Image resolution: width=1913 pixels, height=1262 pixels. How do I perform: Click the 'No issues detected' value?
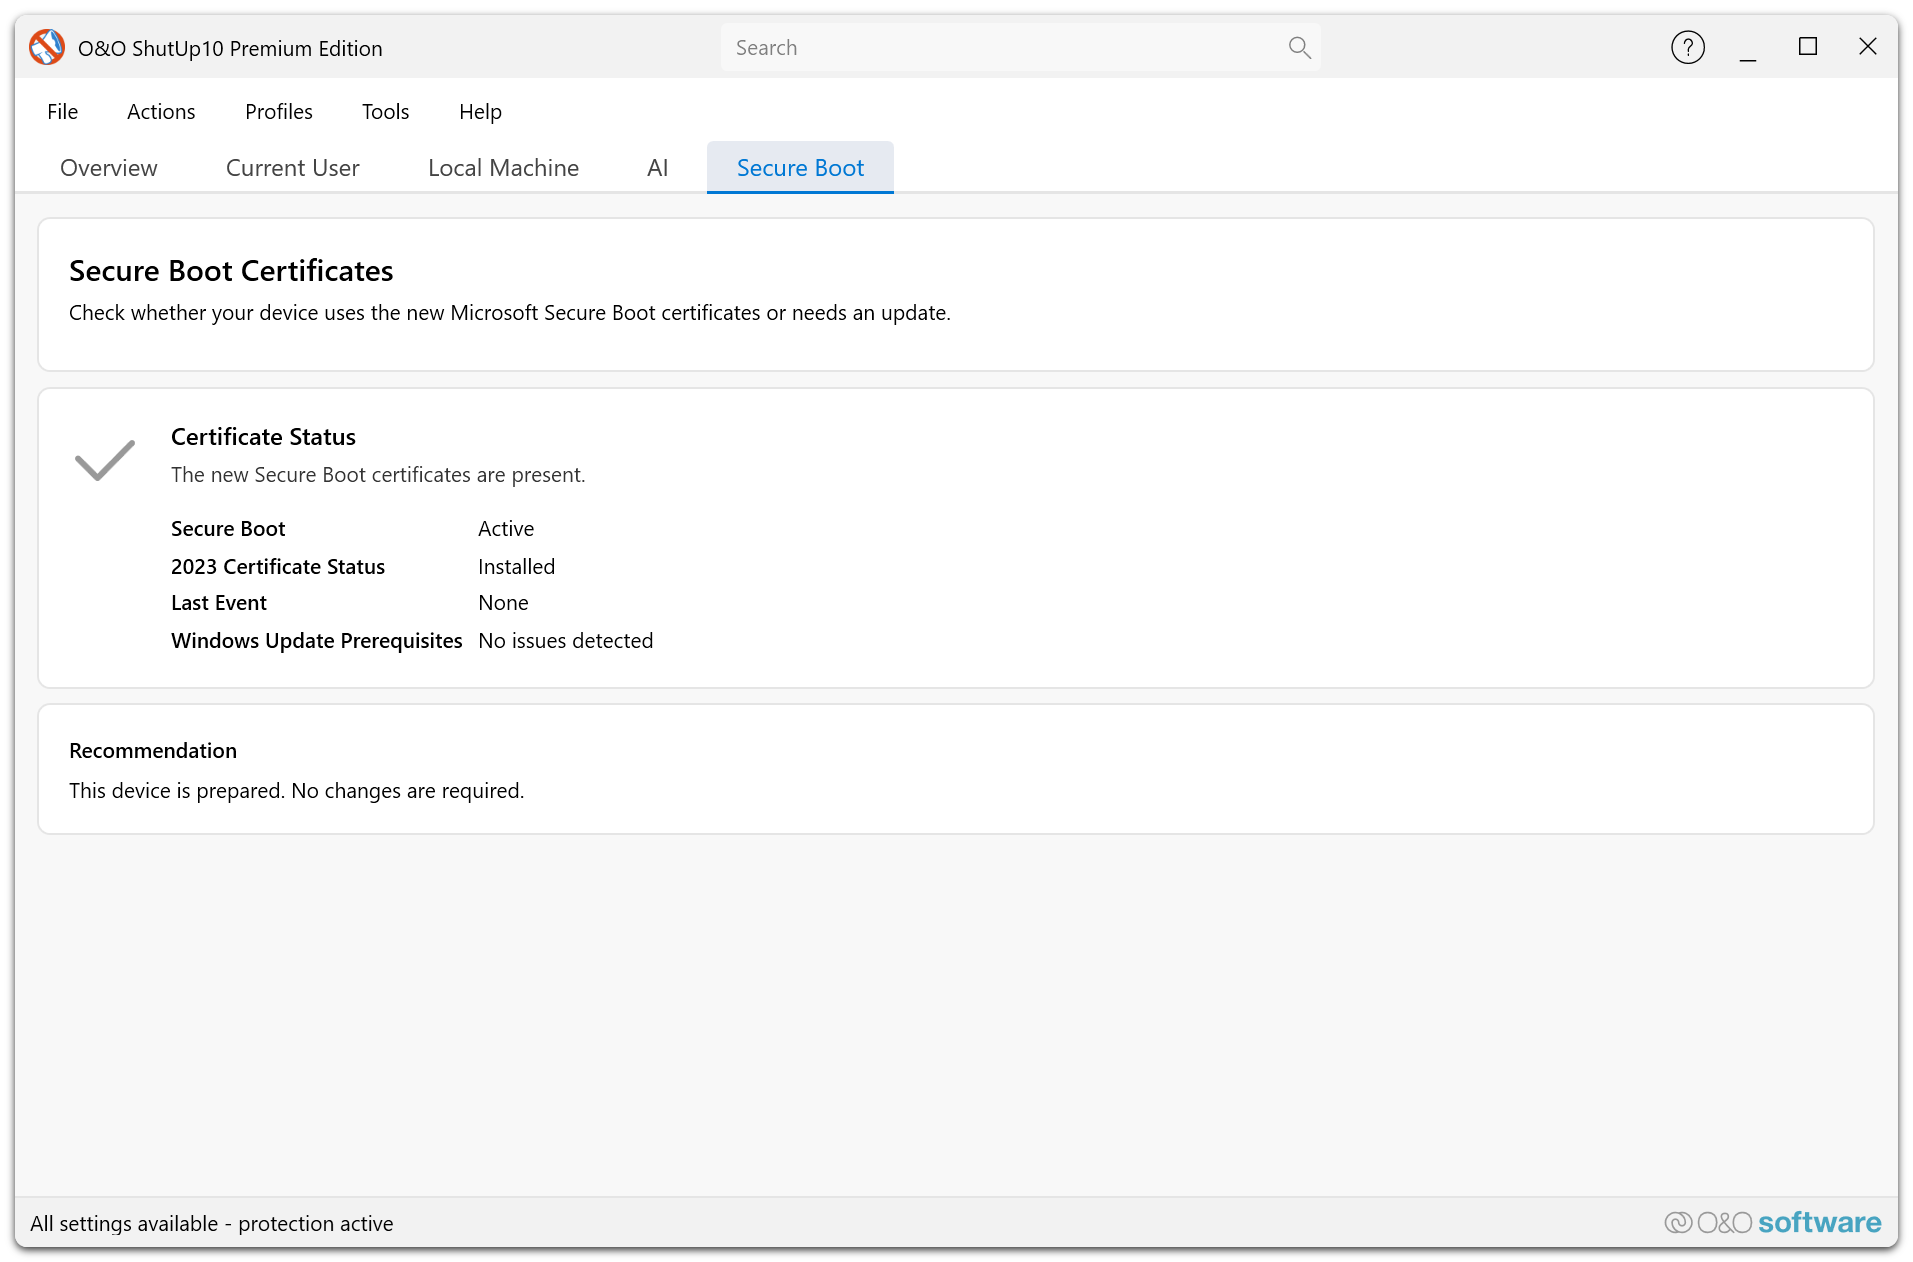coord(565,641)
